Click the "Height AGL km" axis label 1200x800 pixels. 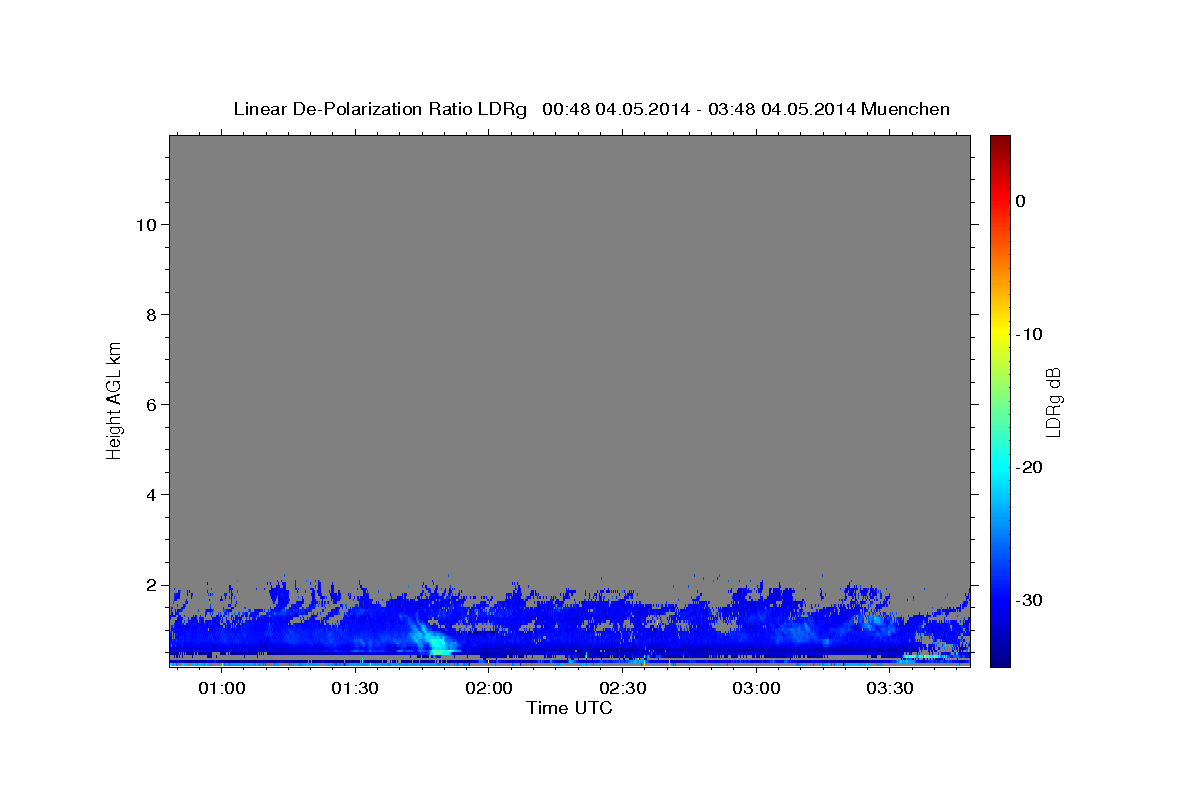click(115, 399)
